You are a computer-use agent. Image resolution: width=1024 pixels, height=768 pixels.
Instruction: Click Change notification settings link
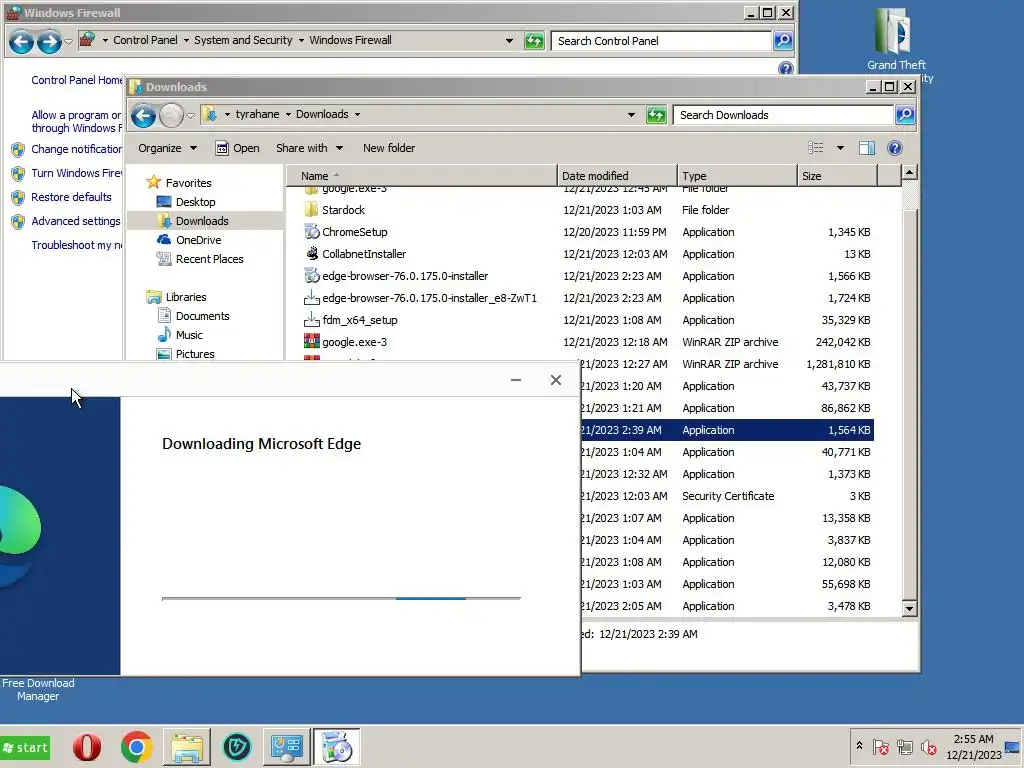pyautogui.click(x=76, y=149)
